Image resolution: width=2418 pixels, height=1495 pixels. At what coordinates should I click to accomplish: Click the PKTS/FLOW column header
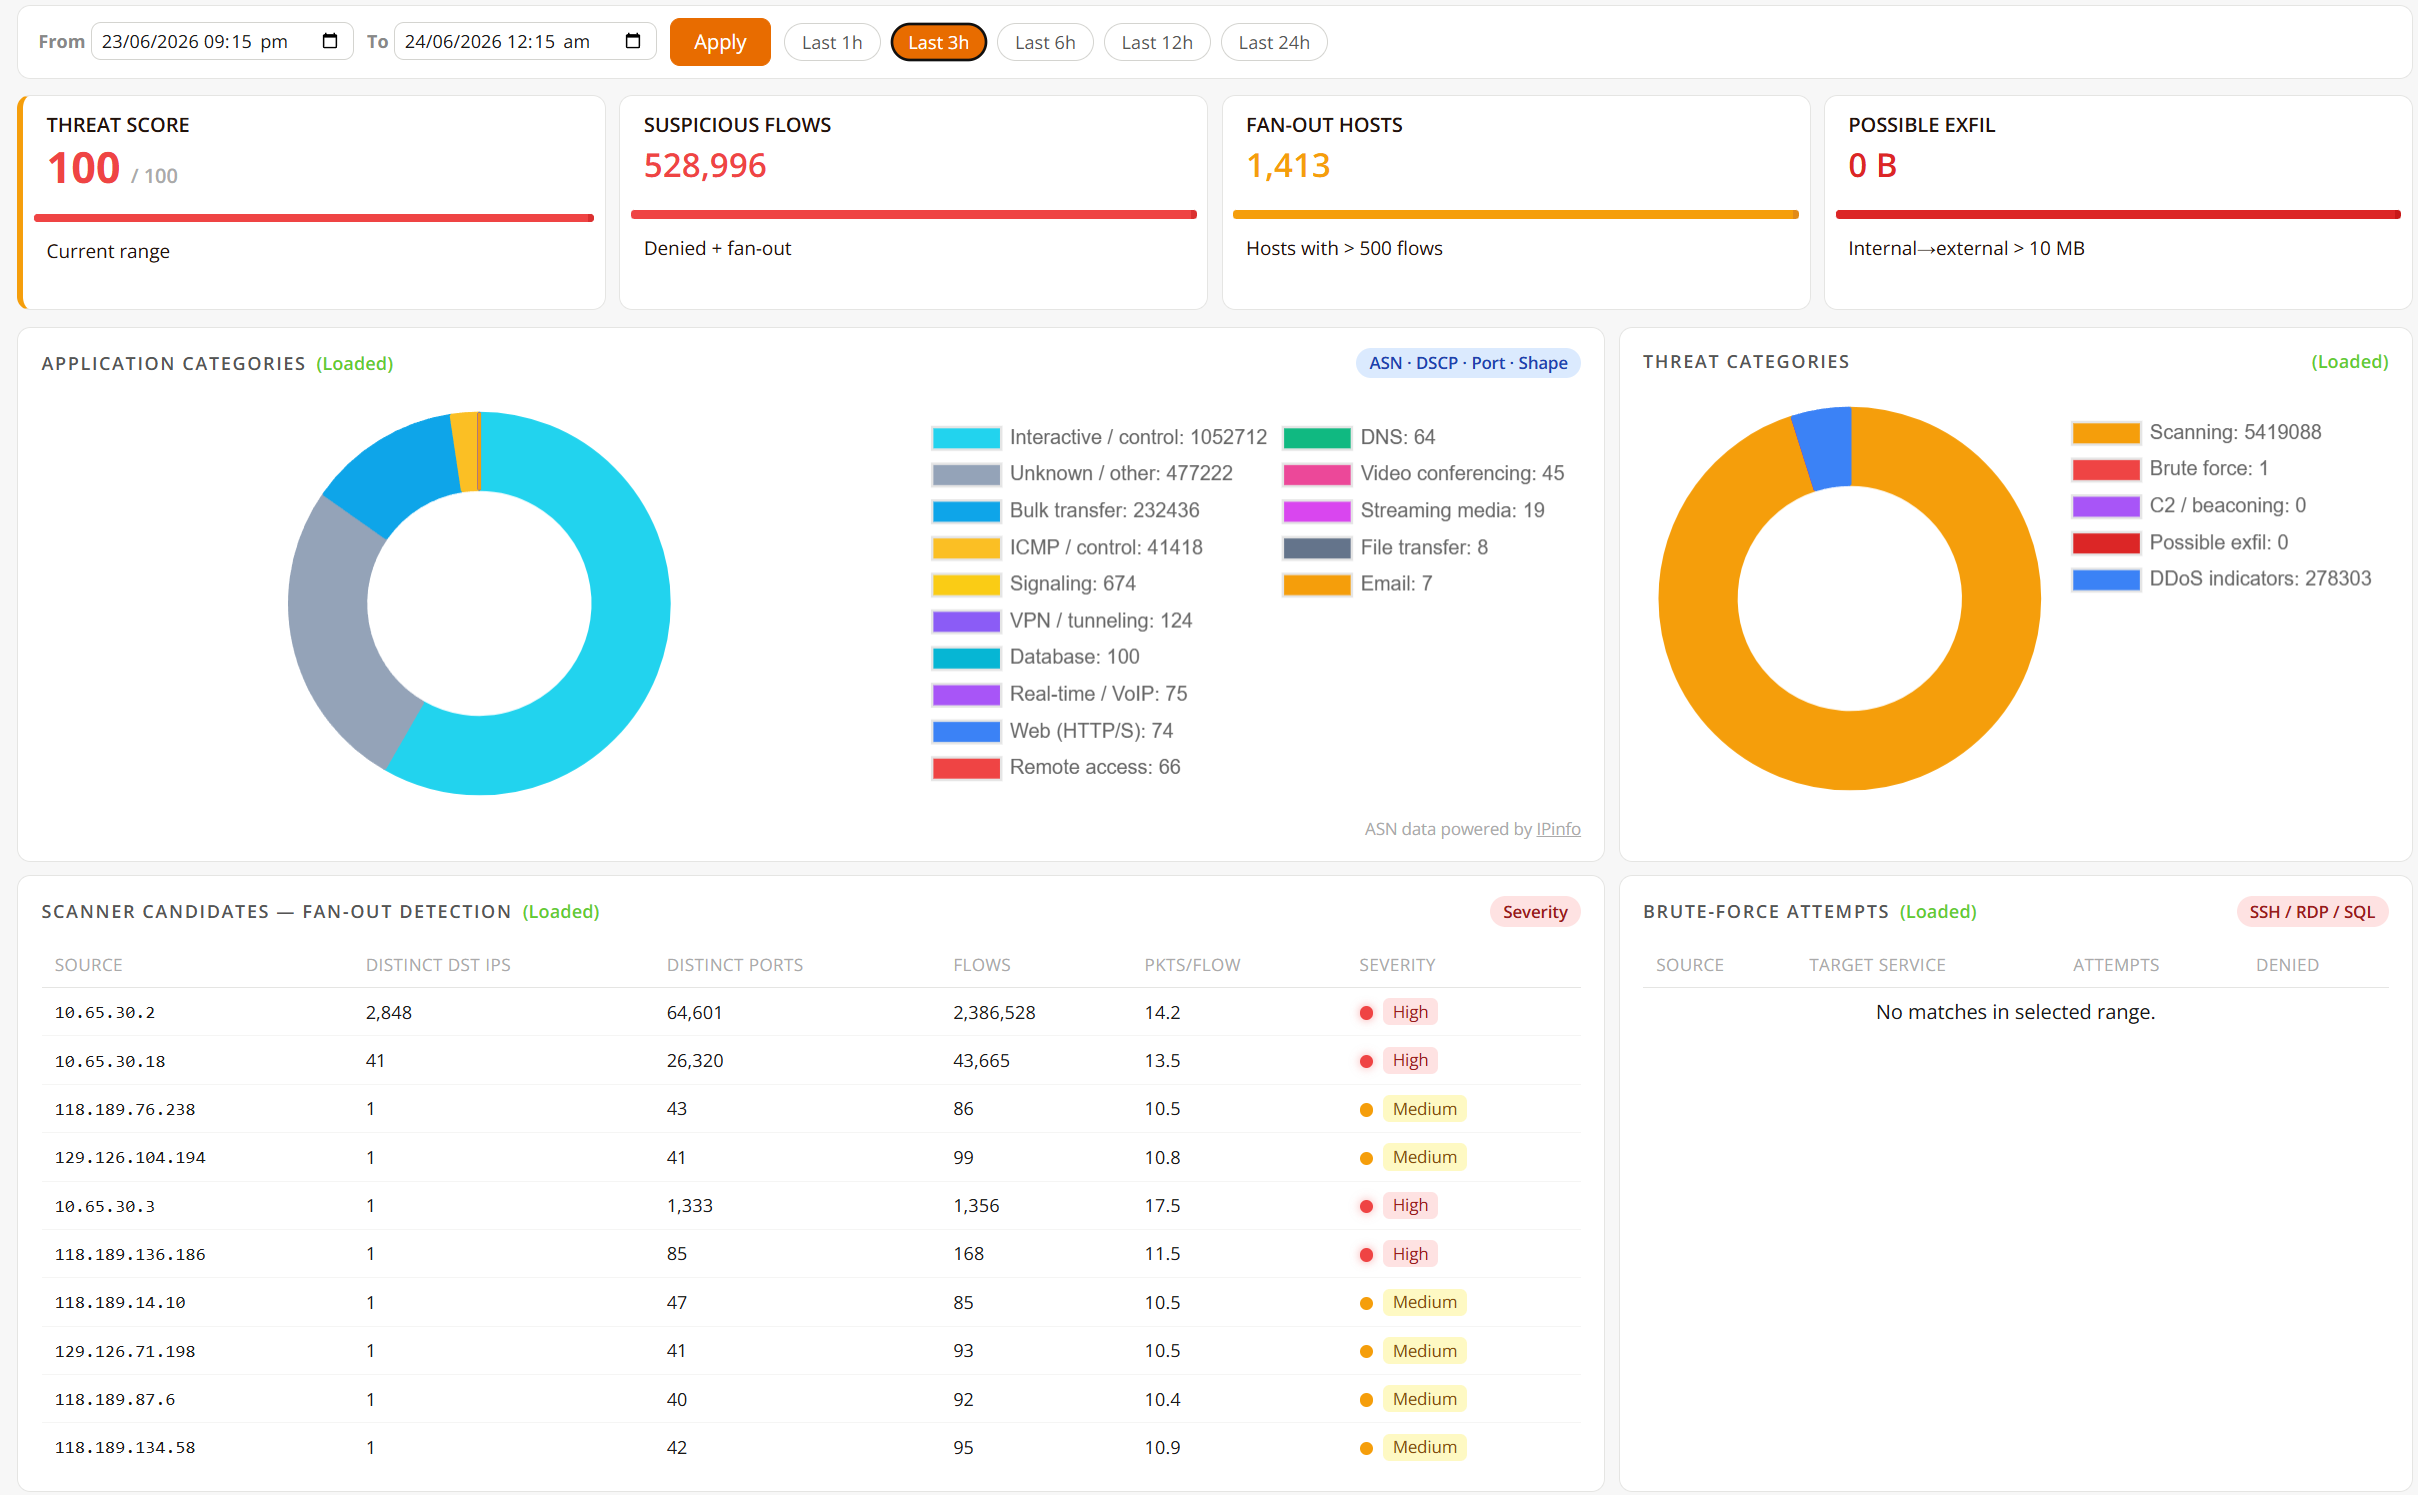point(1192,965)
